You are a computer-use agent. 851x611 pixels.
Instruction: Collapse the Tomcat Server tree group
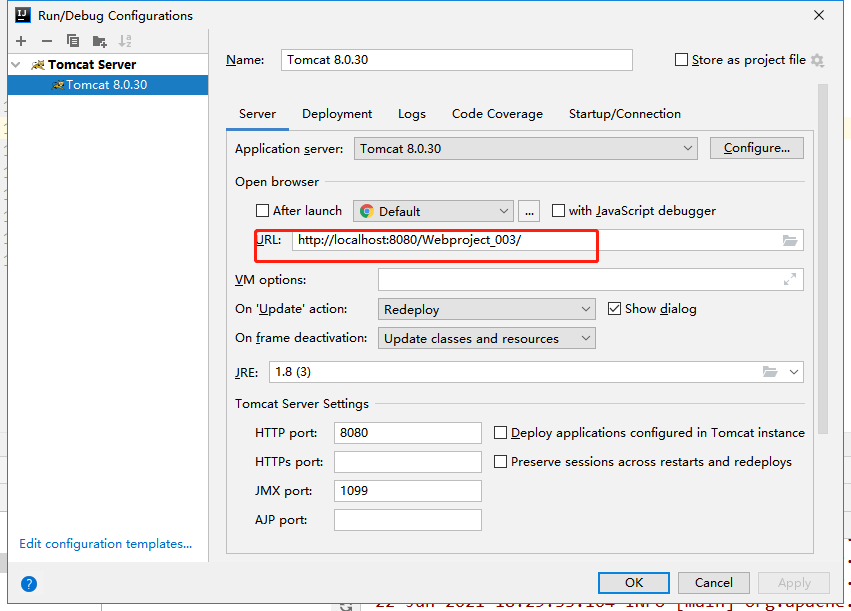(x=16, y=65)
